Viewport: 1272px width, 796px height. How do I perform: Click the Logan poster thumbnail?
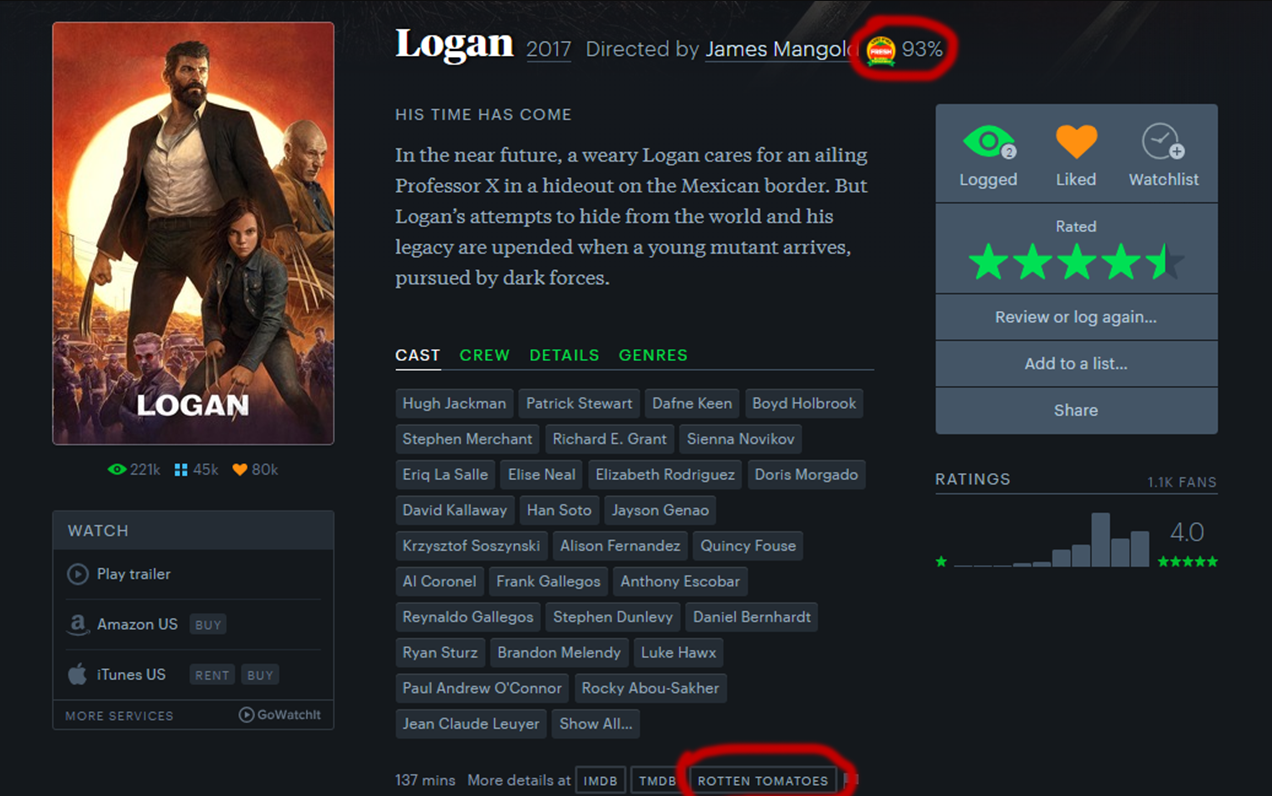(x=193, y=233)
